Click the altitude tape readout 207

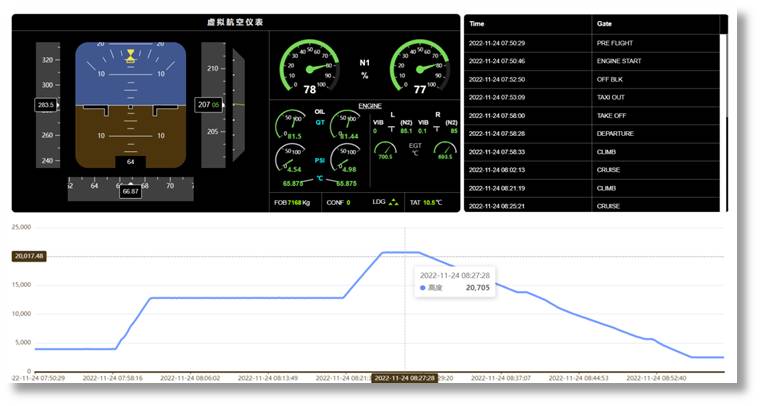pos(210,104)
